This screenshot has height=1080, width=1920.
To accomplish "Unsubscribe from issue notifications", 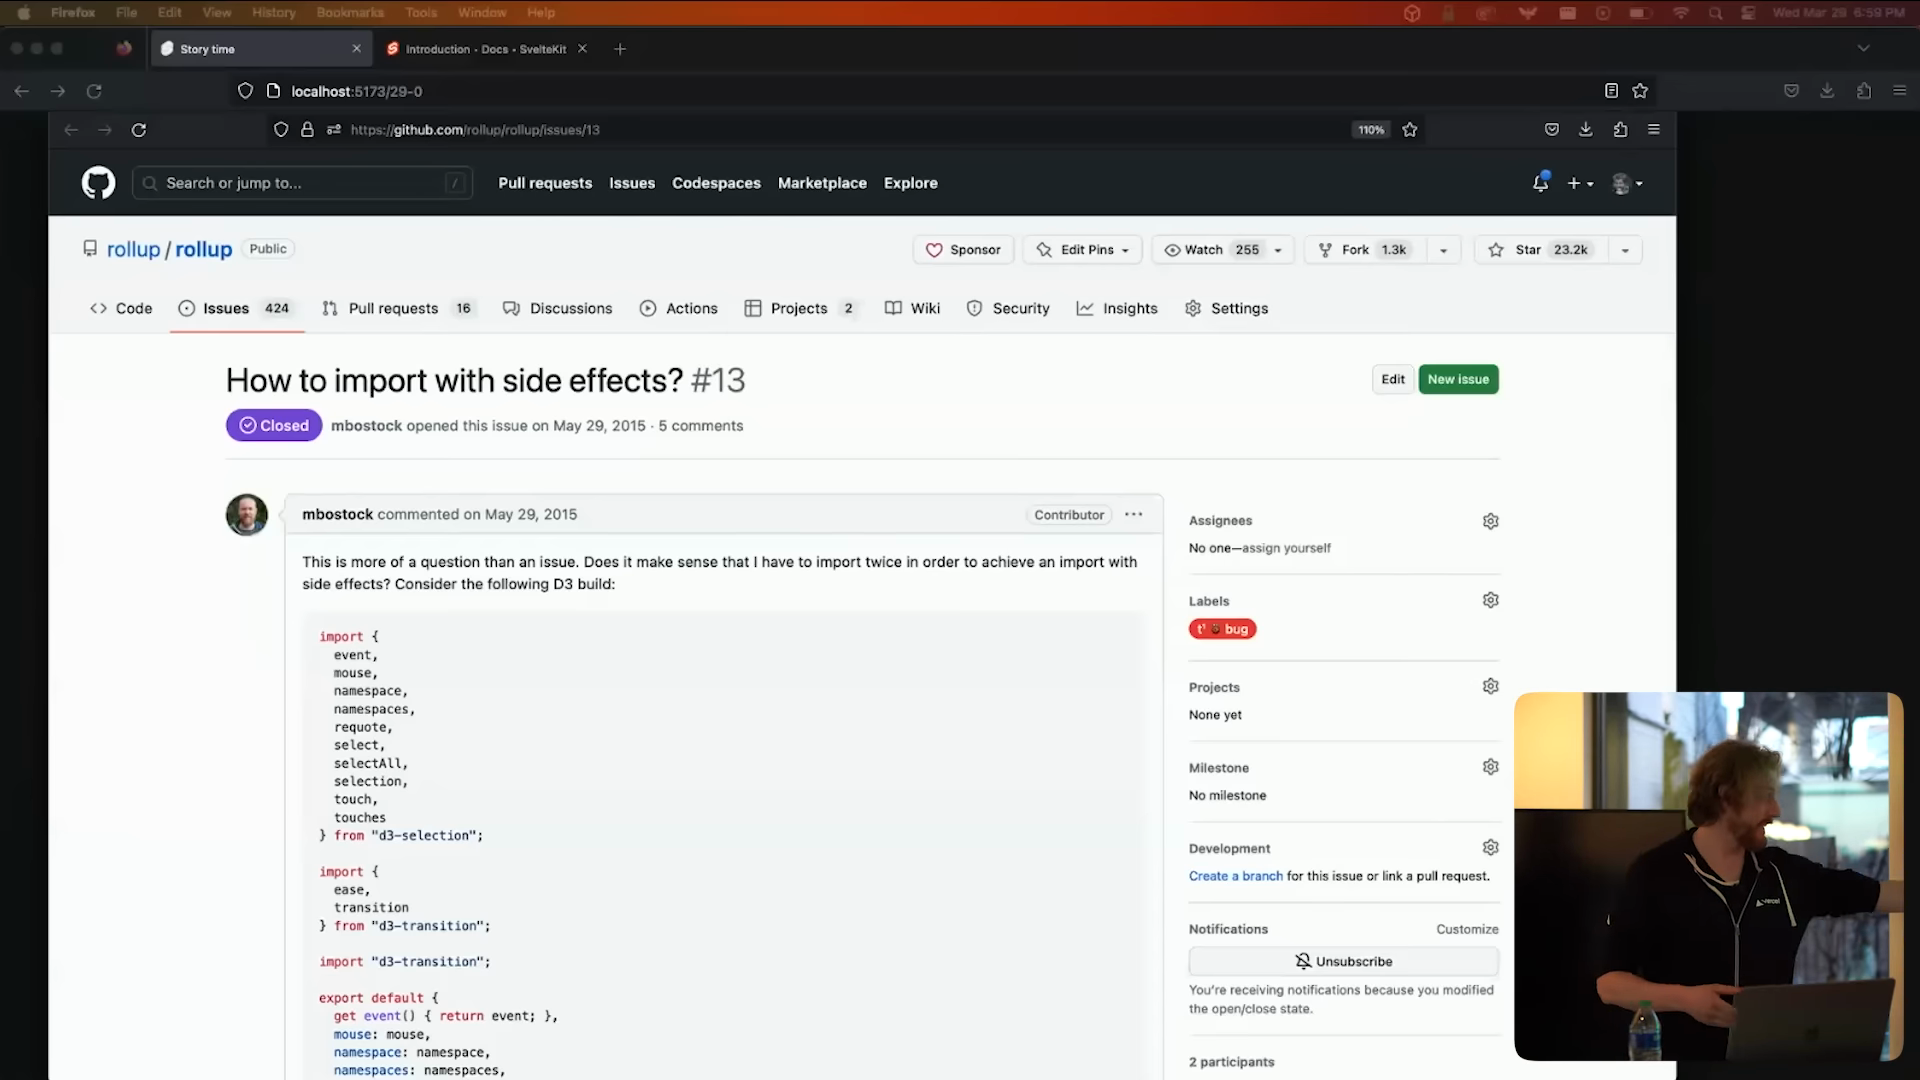I will pyautogui.click(x=1343, y=961).
